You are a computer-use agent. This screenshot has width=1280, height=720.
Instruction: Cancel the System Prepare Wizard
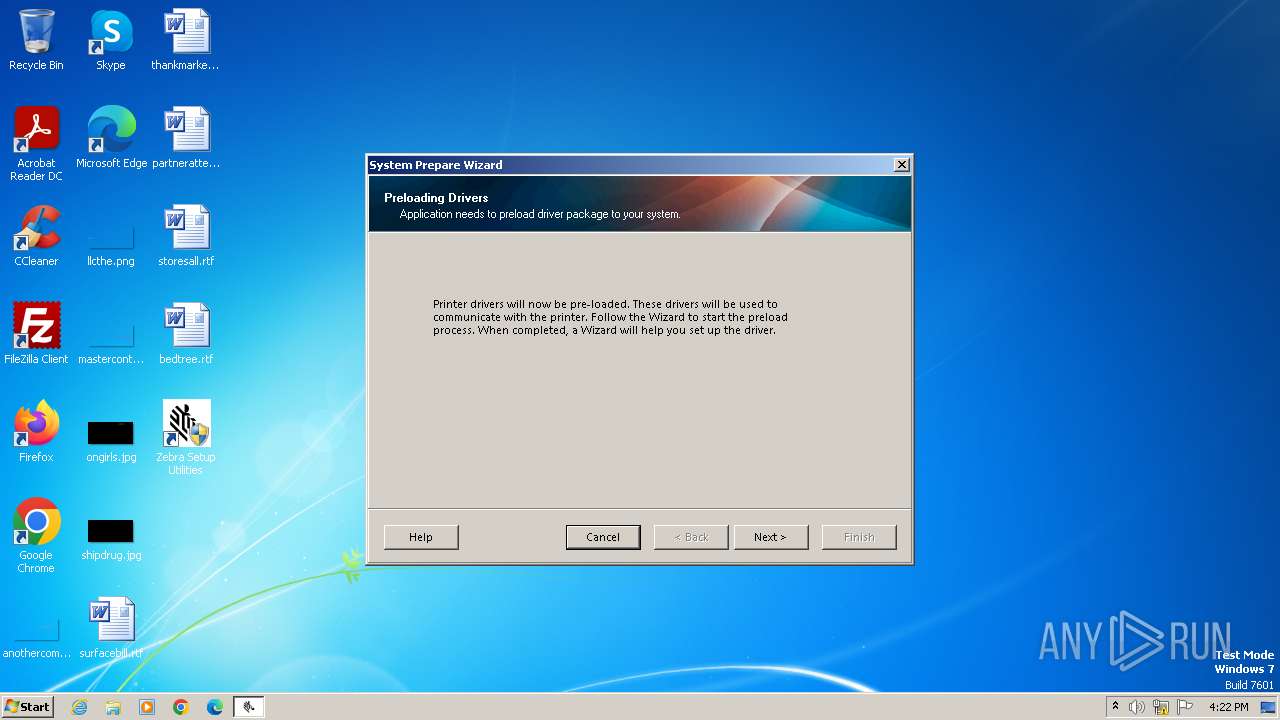[603, 537]
